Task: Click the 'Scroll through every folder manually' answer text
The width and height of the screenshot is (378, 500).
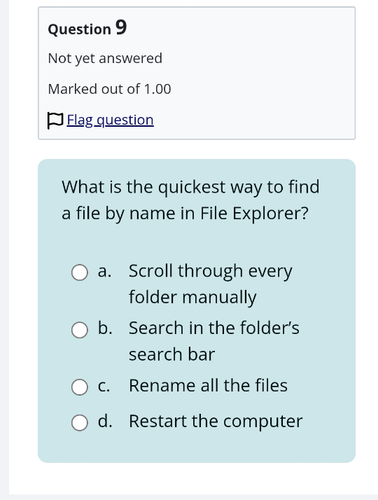Action: pos(211,284)
